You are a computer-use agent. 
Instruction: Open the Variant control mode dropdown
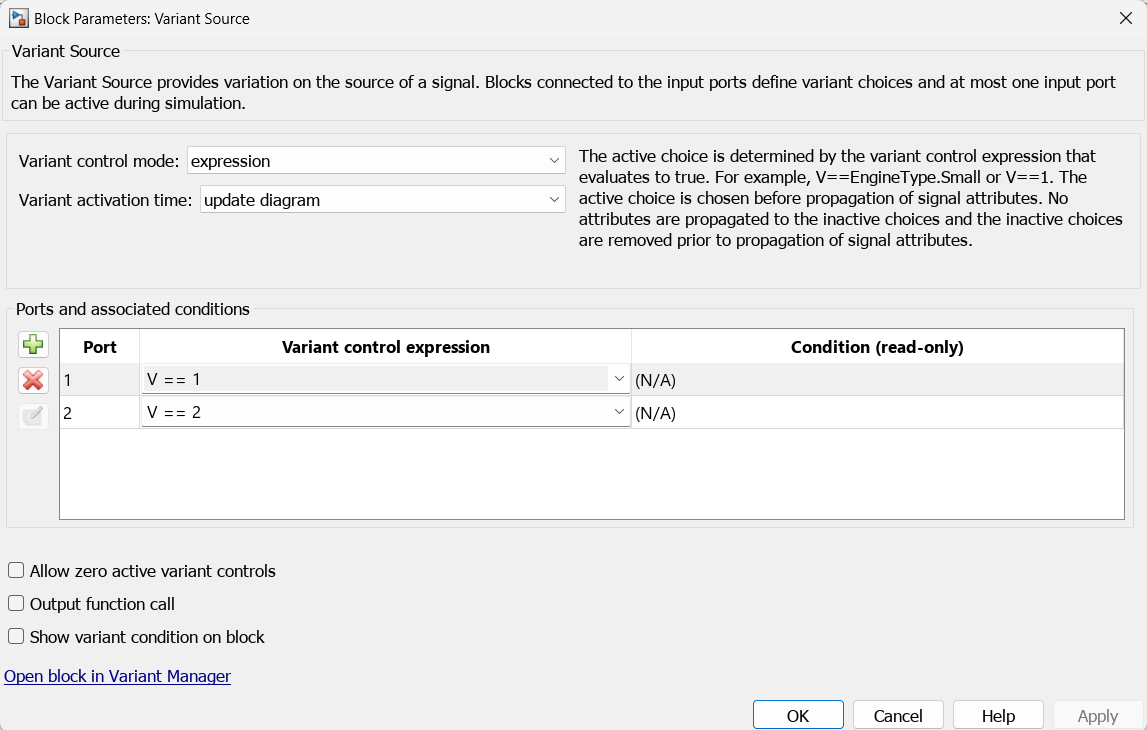pos(553,160)
